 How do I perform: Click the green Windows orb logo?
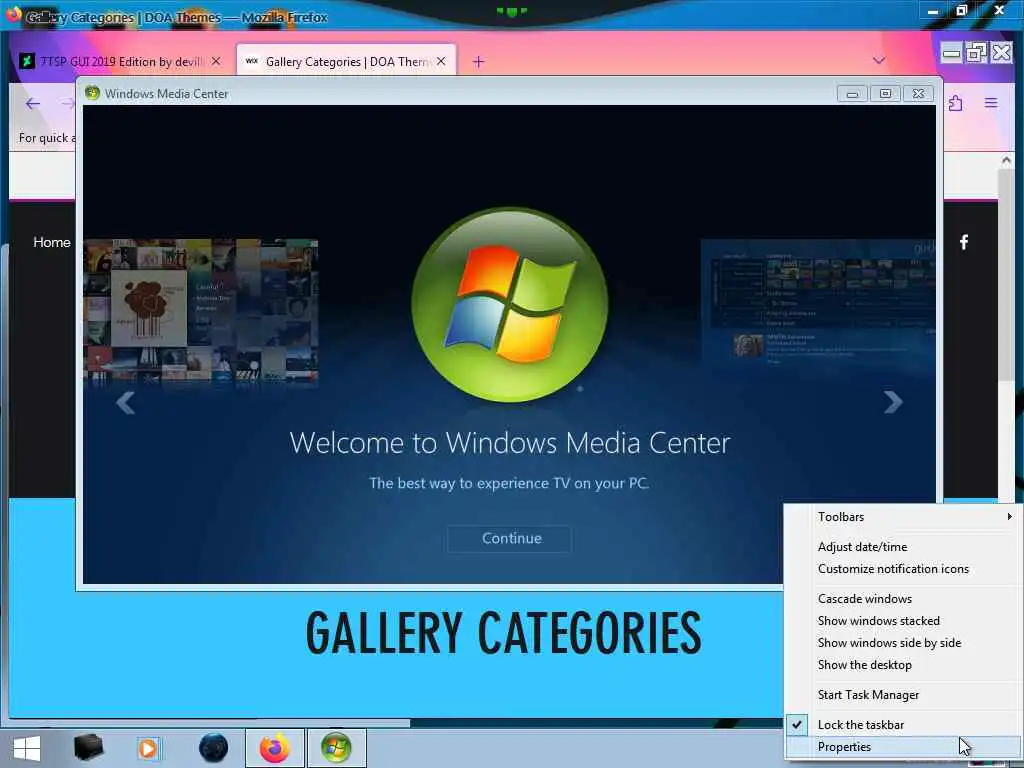pos(510,305)
